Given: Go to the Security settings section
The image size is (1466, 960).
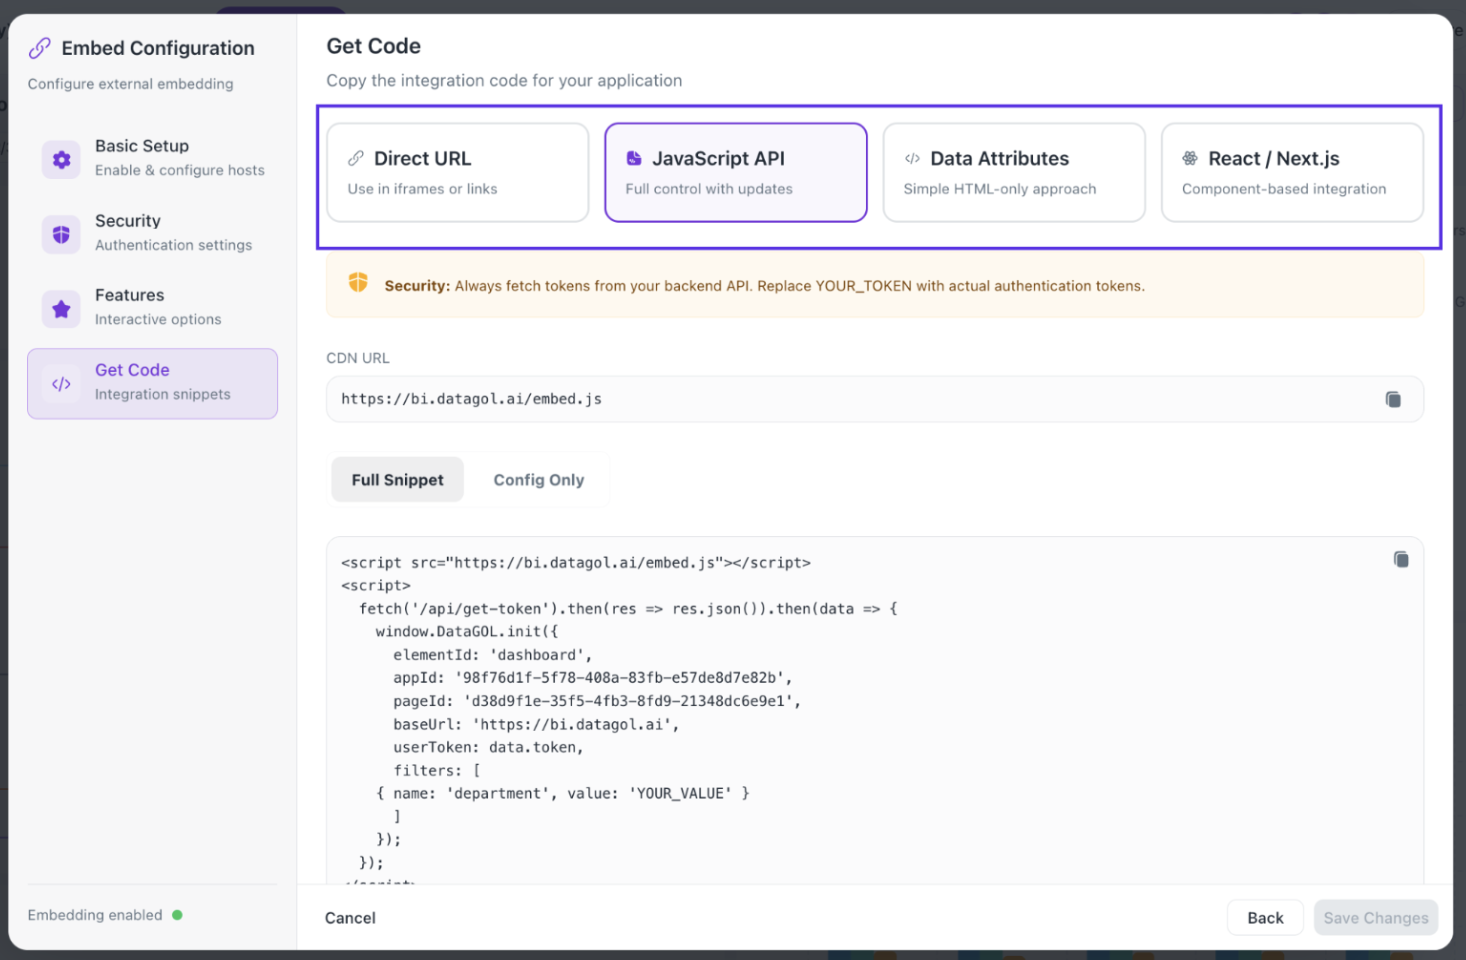Looking at the screenshot, I should [x=152, y=234].
